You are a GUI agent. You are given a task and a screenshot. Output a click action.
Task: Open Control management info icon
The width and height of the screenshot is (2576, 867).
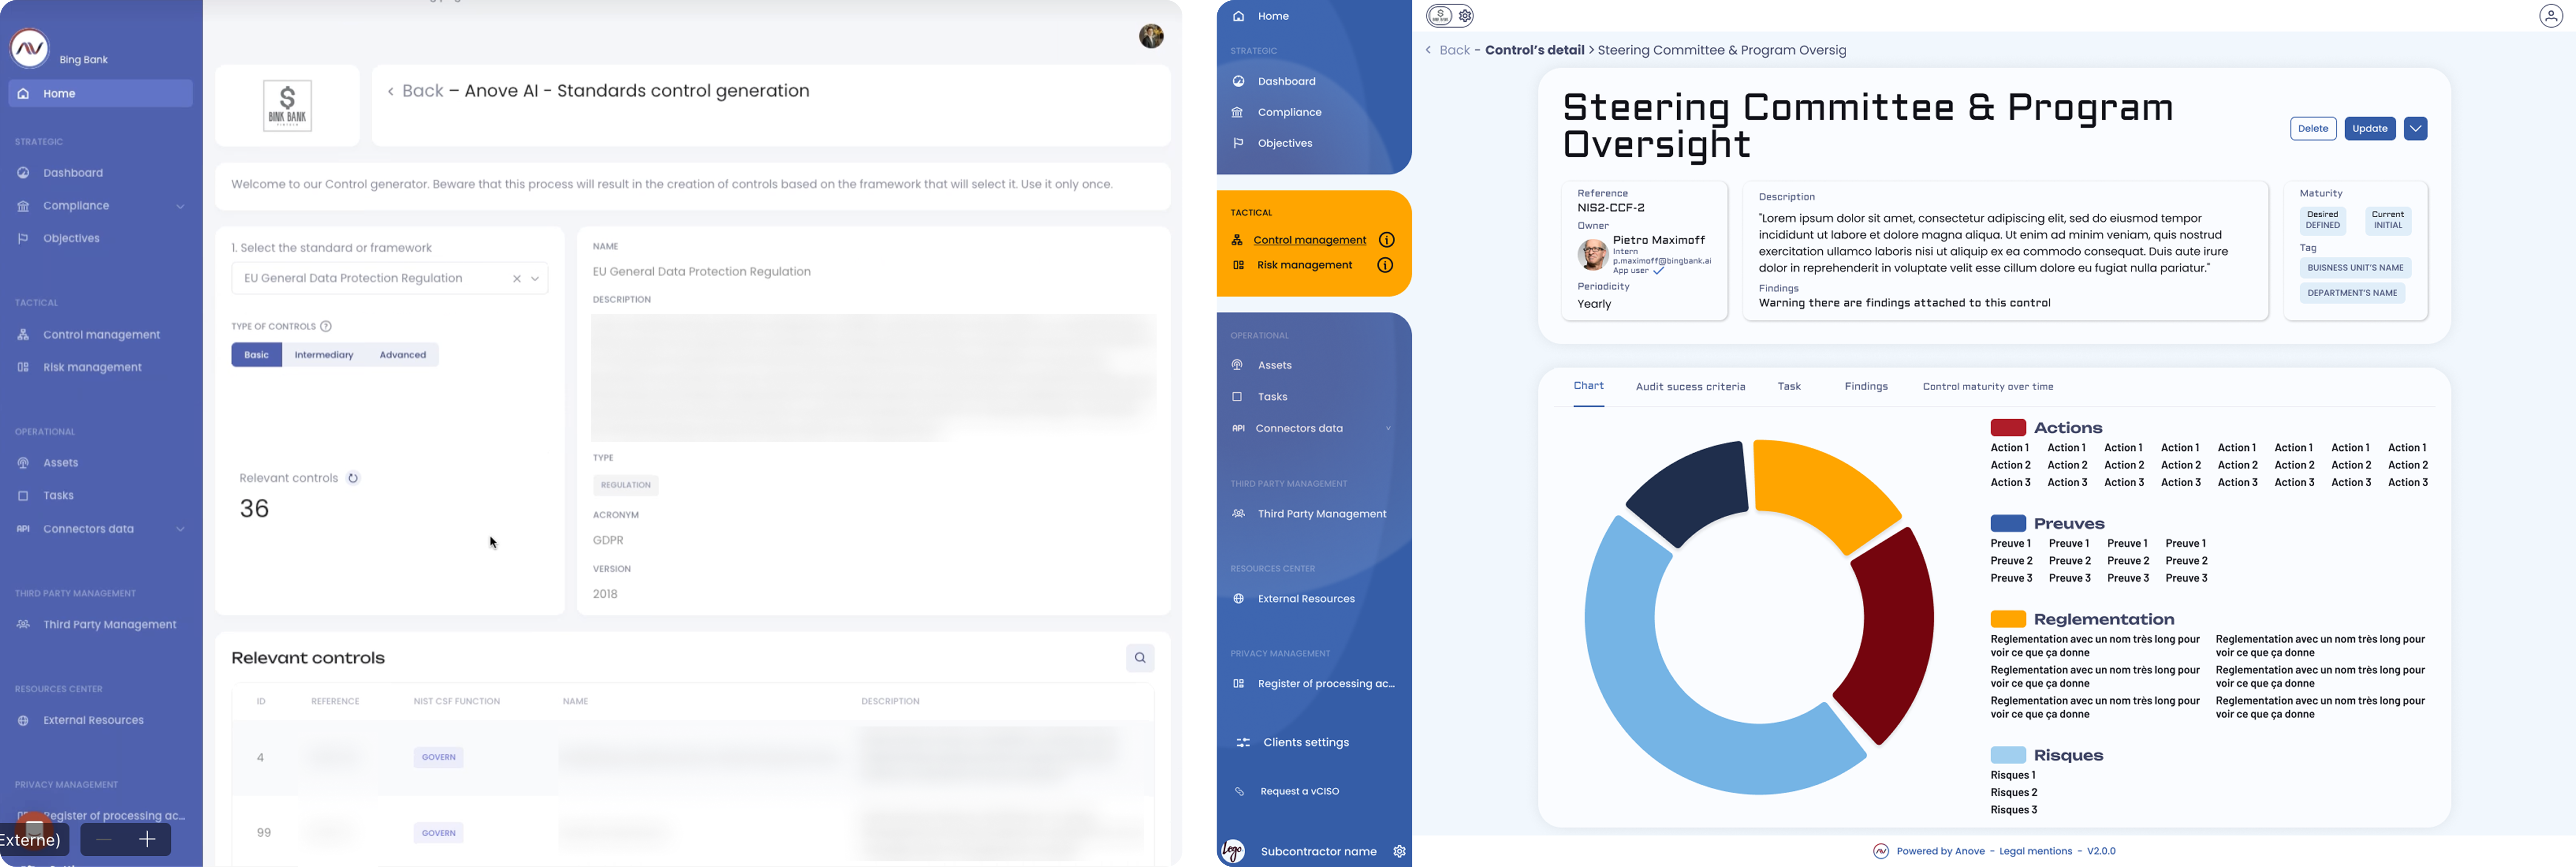(1386, 240)
